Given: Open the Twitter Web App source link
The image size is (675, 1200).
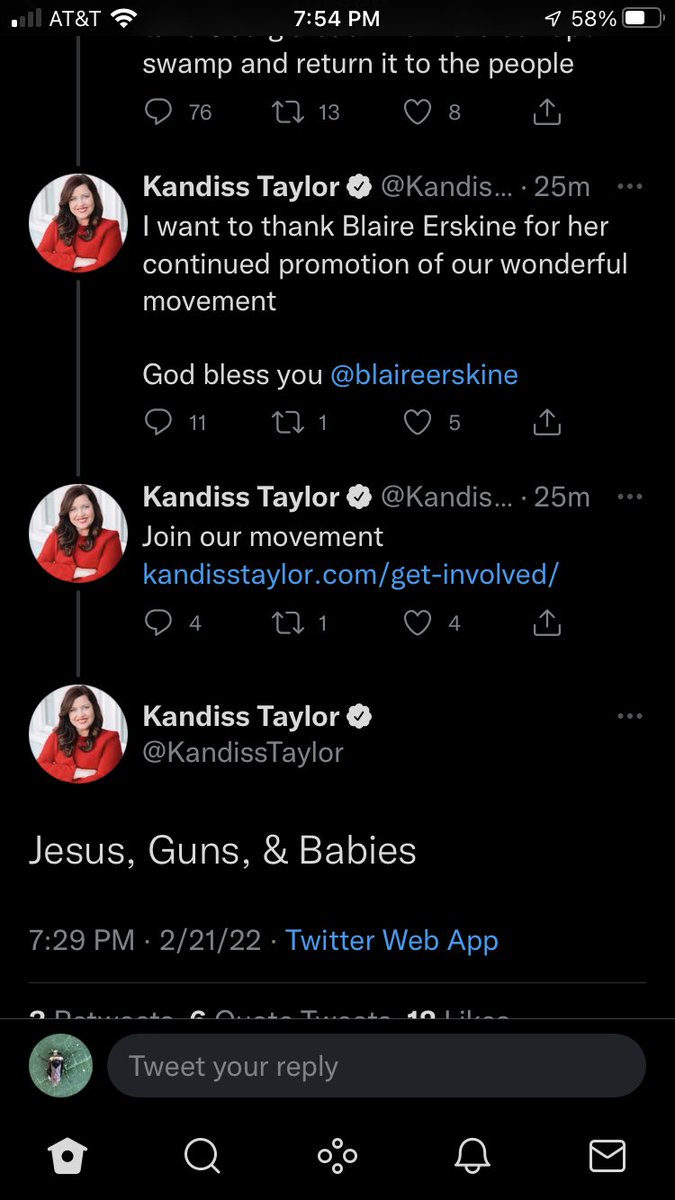Looking at the screenshot, I should [x=391, y=940].
